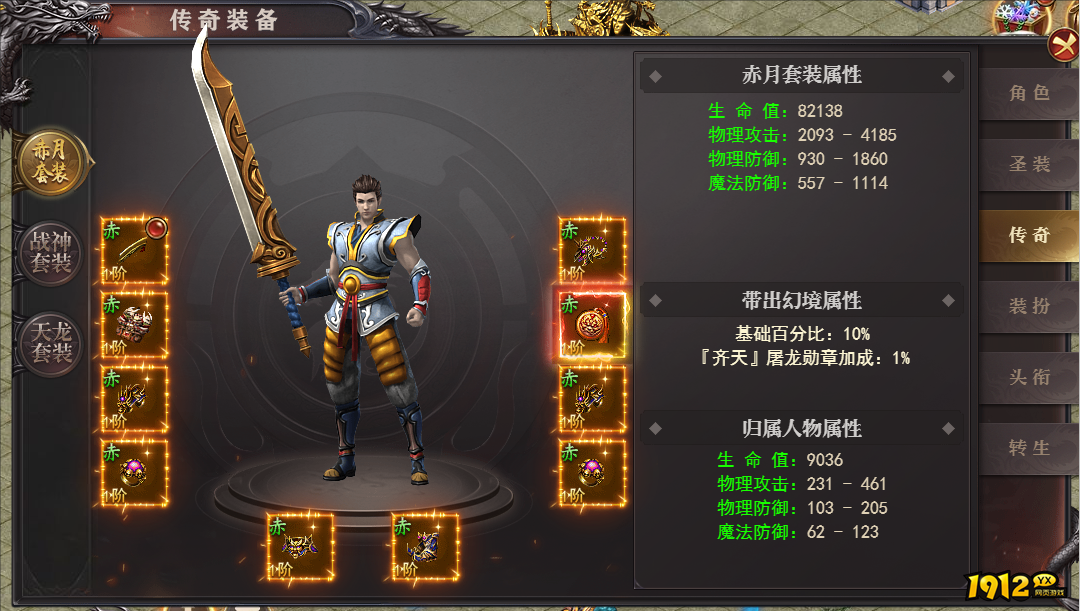Open the 转生 tab
This screenshot has width=1080, height=611.
tap(1029, 448)
